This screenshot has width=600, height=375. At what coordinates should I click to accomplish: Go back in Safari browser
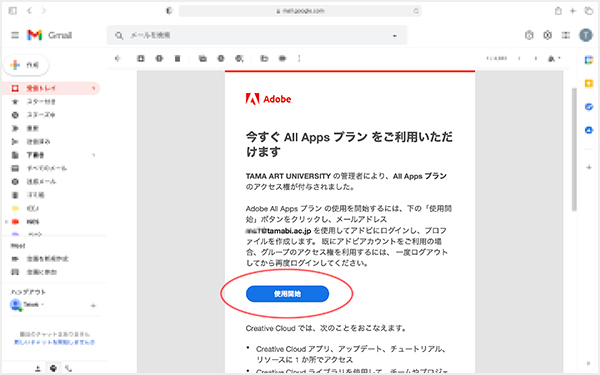[x=29, y=11]
